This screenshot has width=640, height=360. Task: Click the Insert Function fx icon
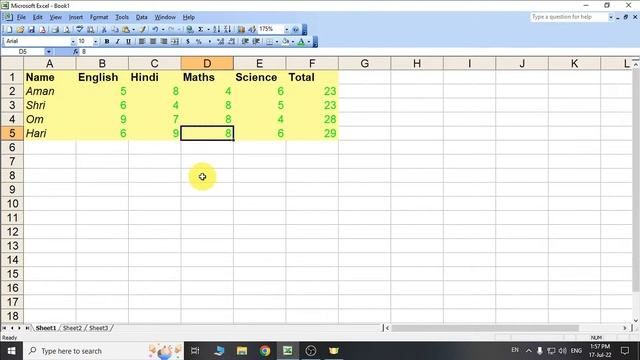pos(76,52)
